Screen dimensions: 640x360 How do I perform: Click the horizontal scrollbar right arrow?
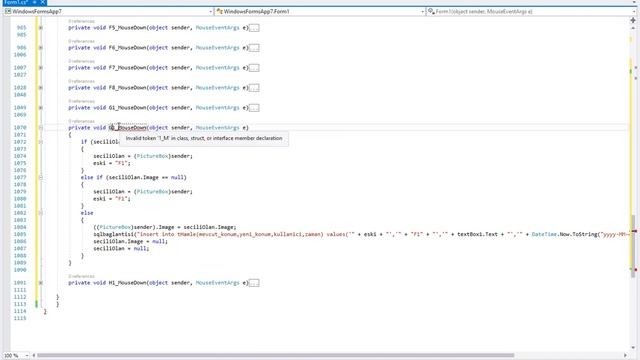point(625,356)
